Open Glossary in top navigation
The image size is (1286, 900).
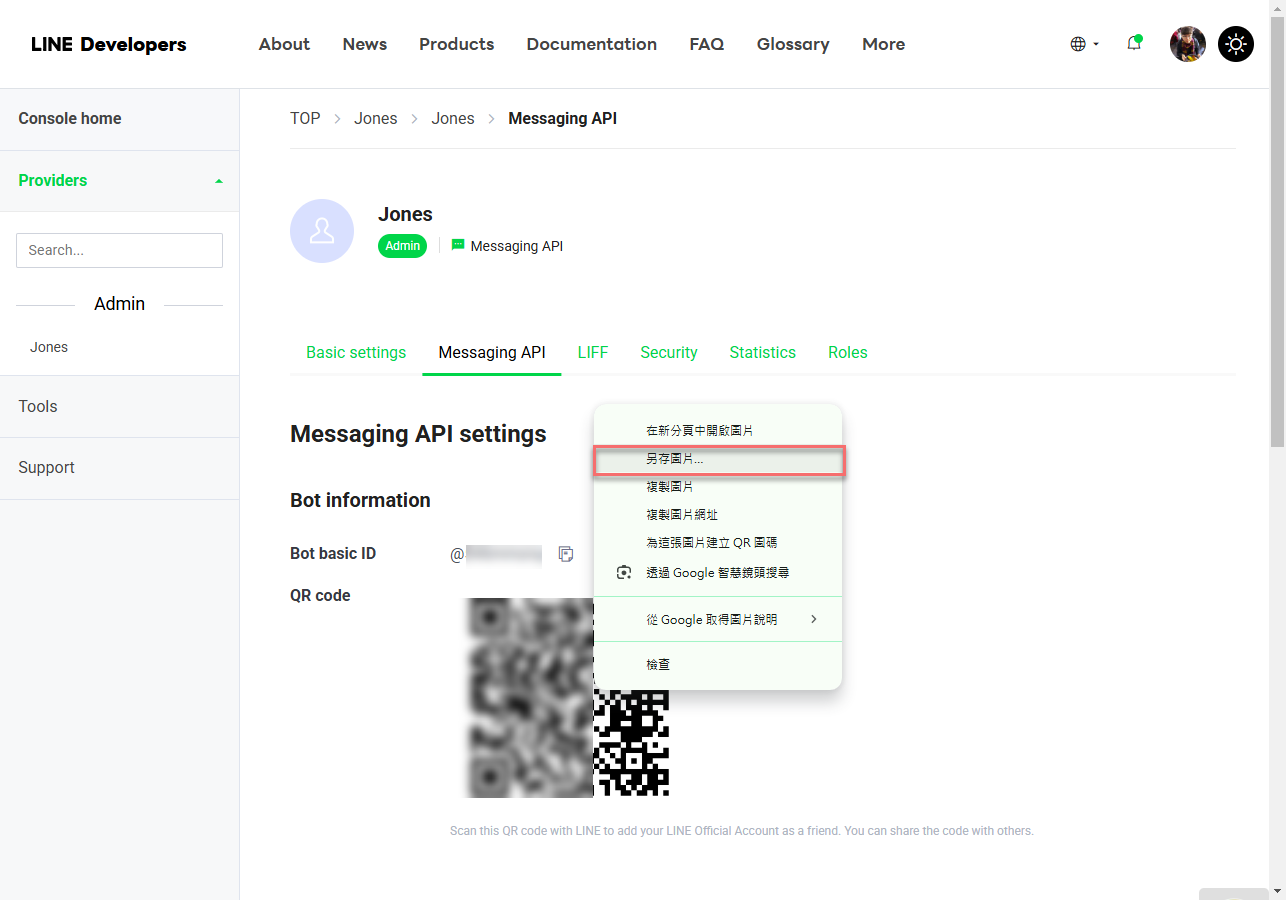tap(793, 44)
